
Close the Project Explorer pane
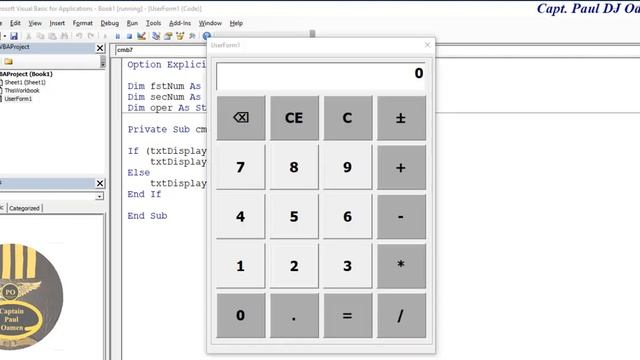point(100,48)
